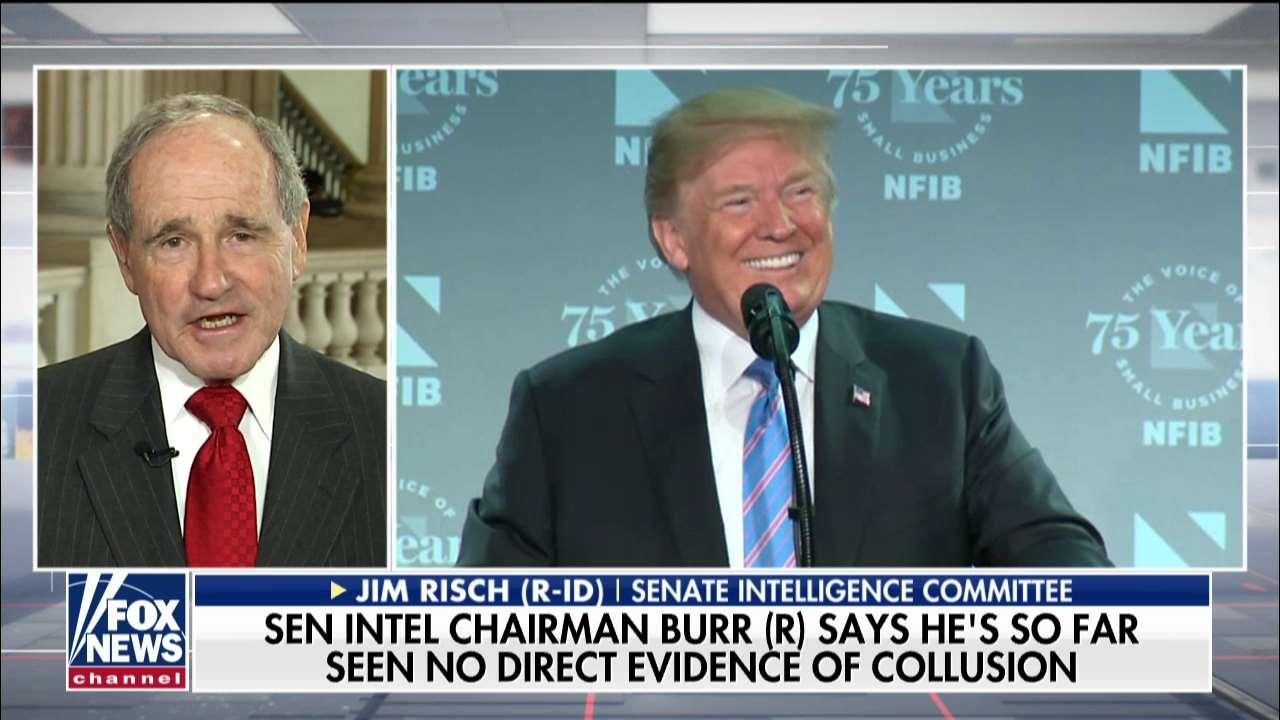Click the NFIB text below top center 75 Years seal
The image size is (1280, 720).
923,187
